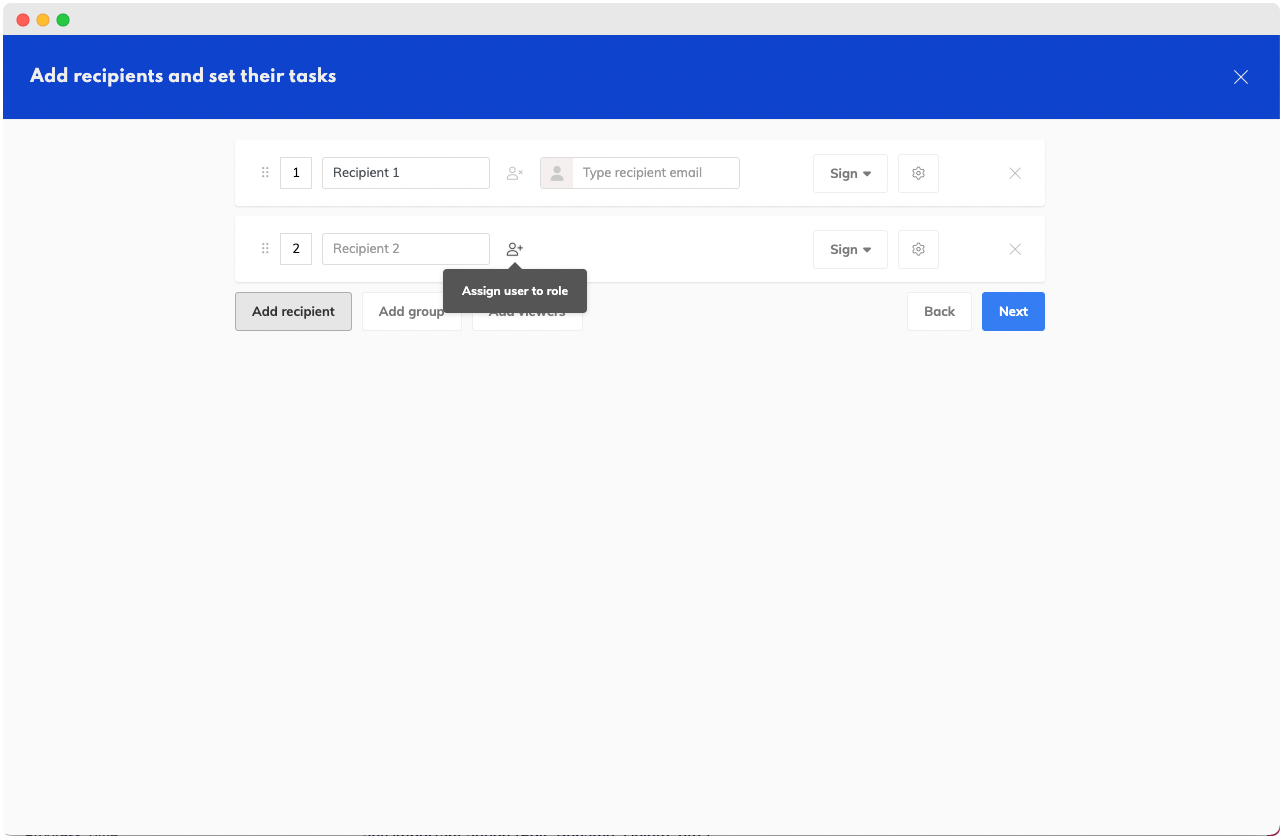Click the unassign user icon beside Recipient 1
1283x839 pixels.
click(515, 173)
